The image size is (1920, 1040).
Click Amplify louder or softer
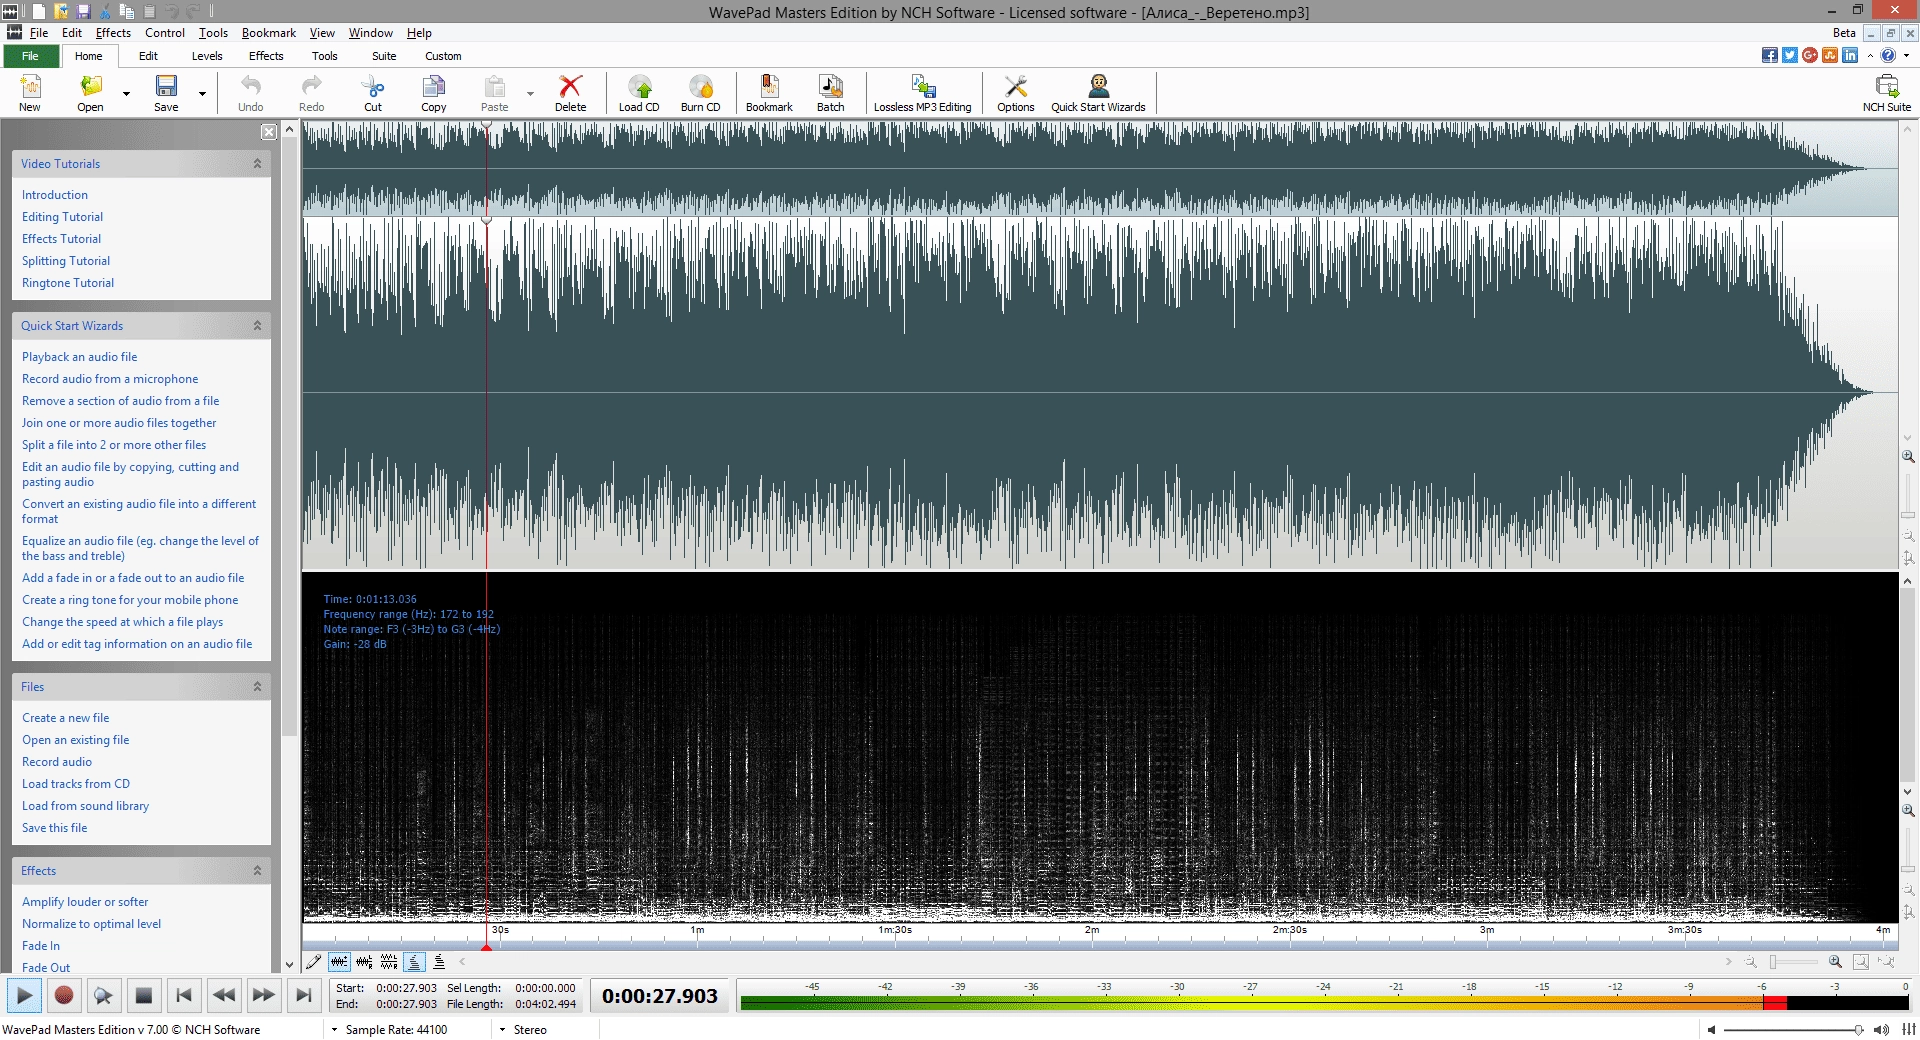(x=85, y=902)
